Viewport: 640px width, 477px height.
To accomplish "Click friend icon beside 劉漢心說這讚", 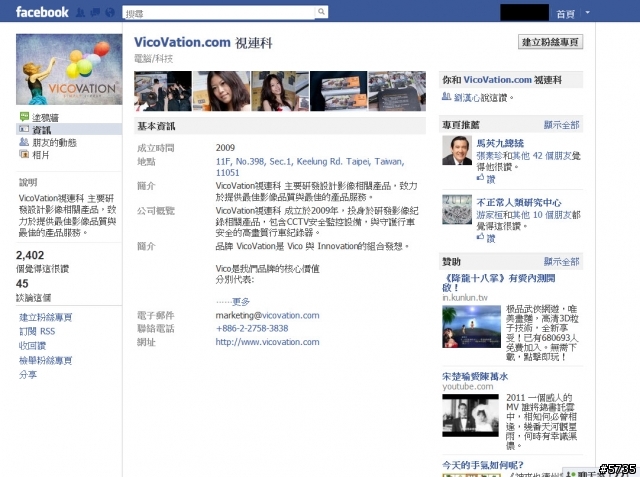I will pyautogui.click(x=447, y=97).
